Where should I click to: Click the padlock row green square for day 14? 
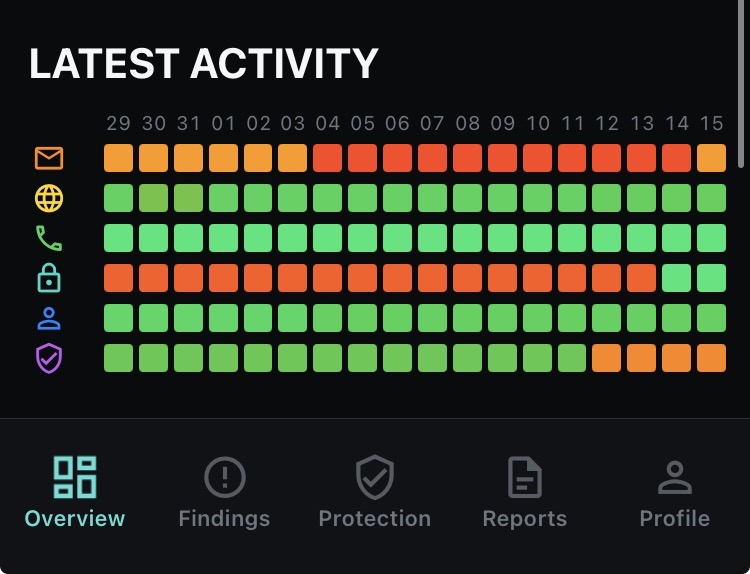[676, 278]
